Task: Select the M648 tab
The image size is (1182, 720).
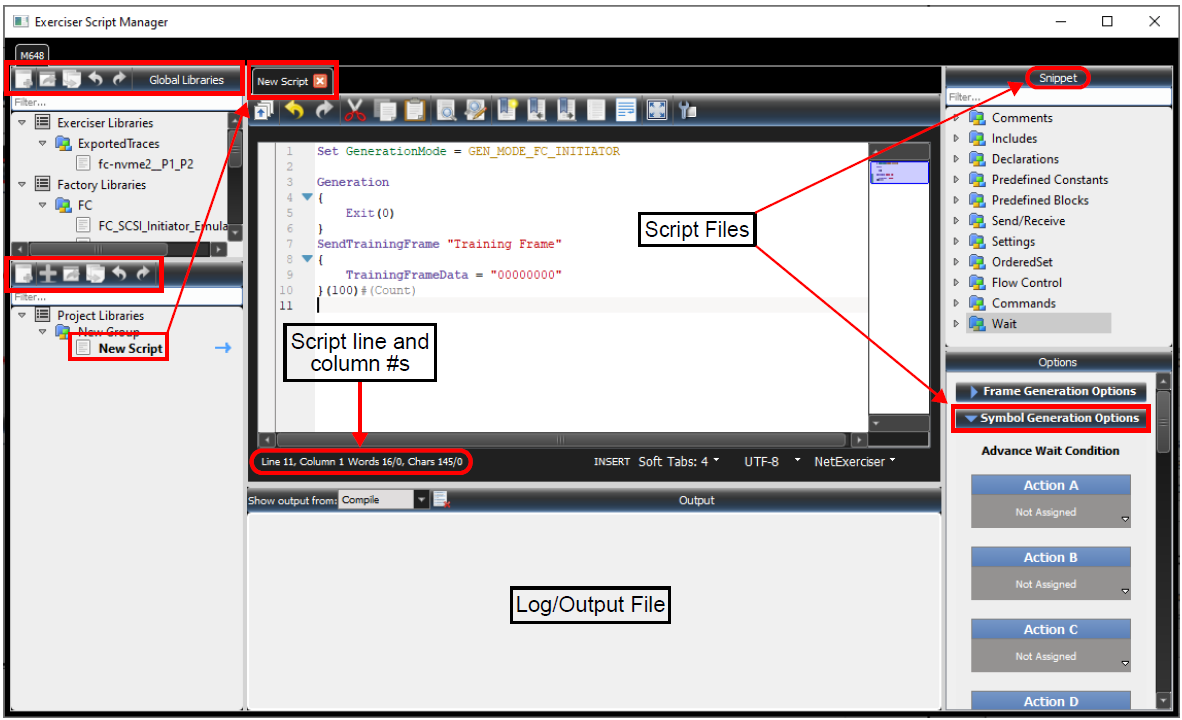Action: tap(32, 55)
